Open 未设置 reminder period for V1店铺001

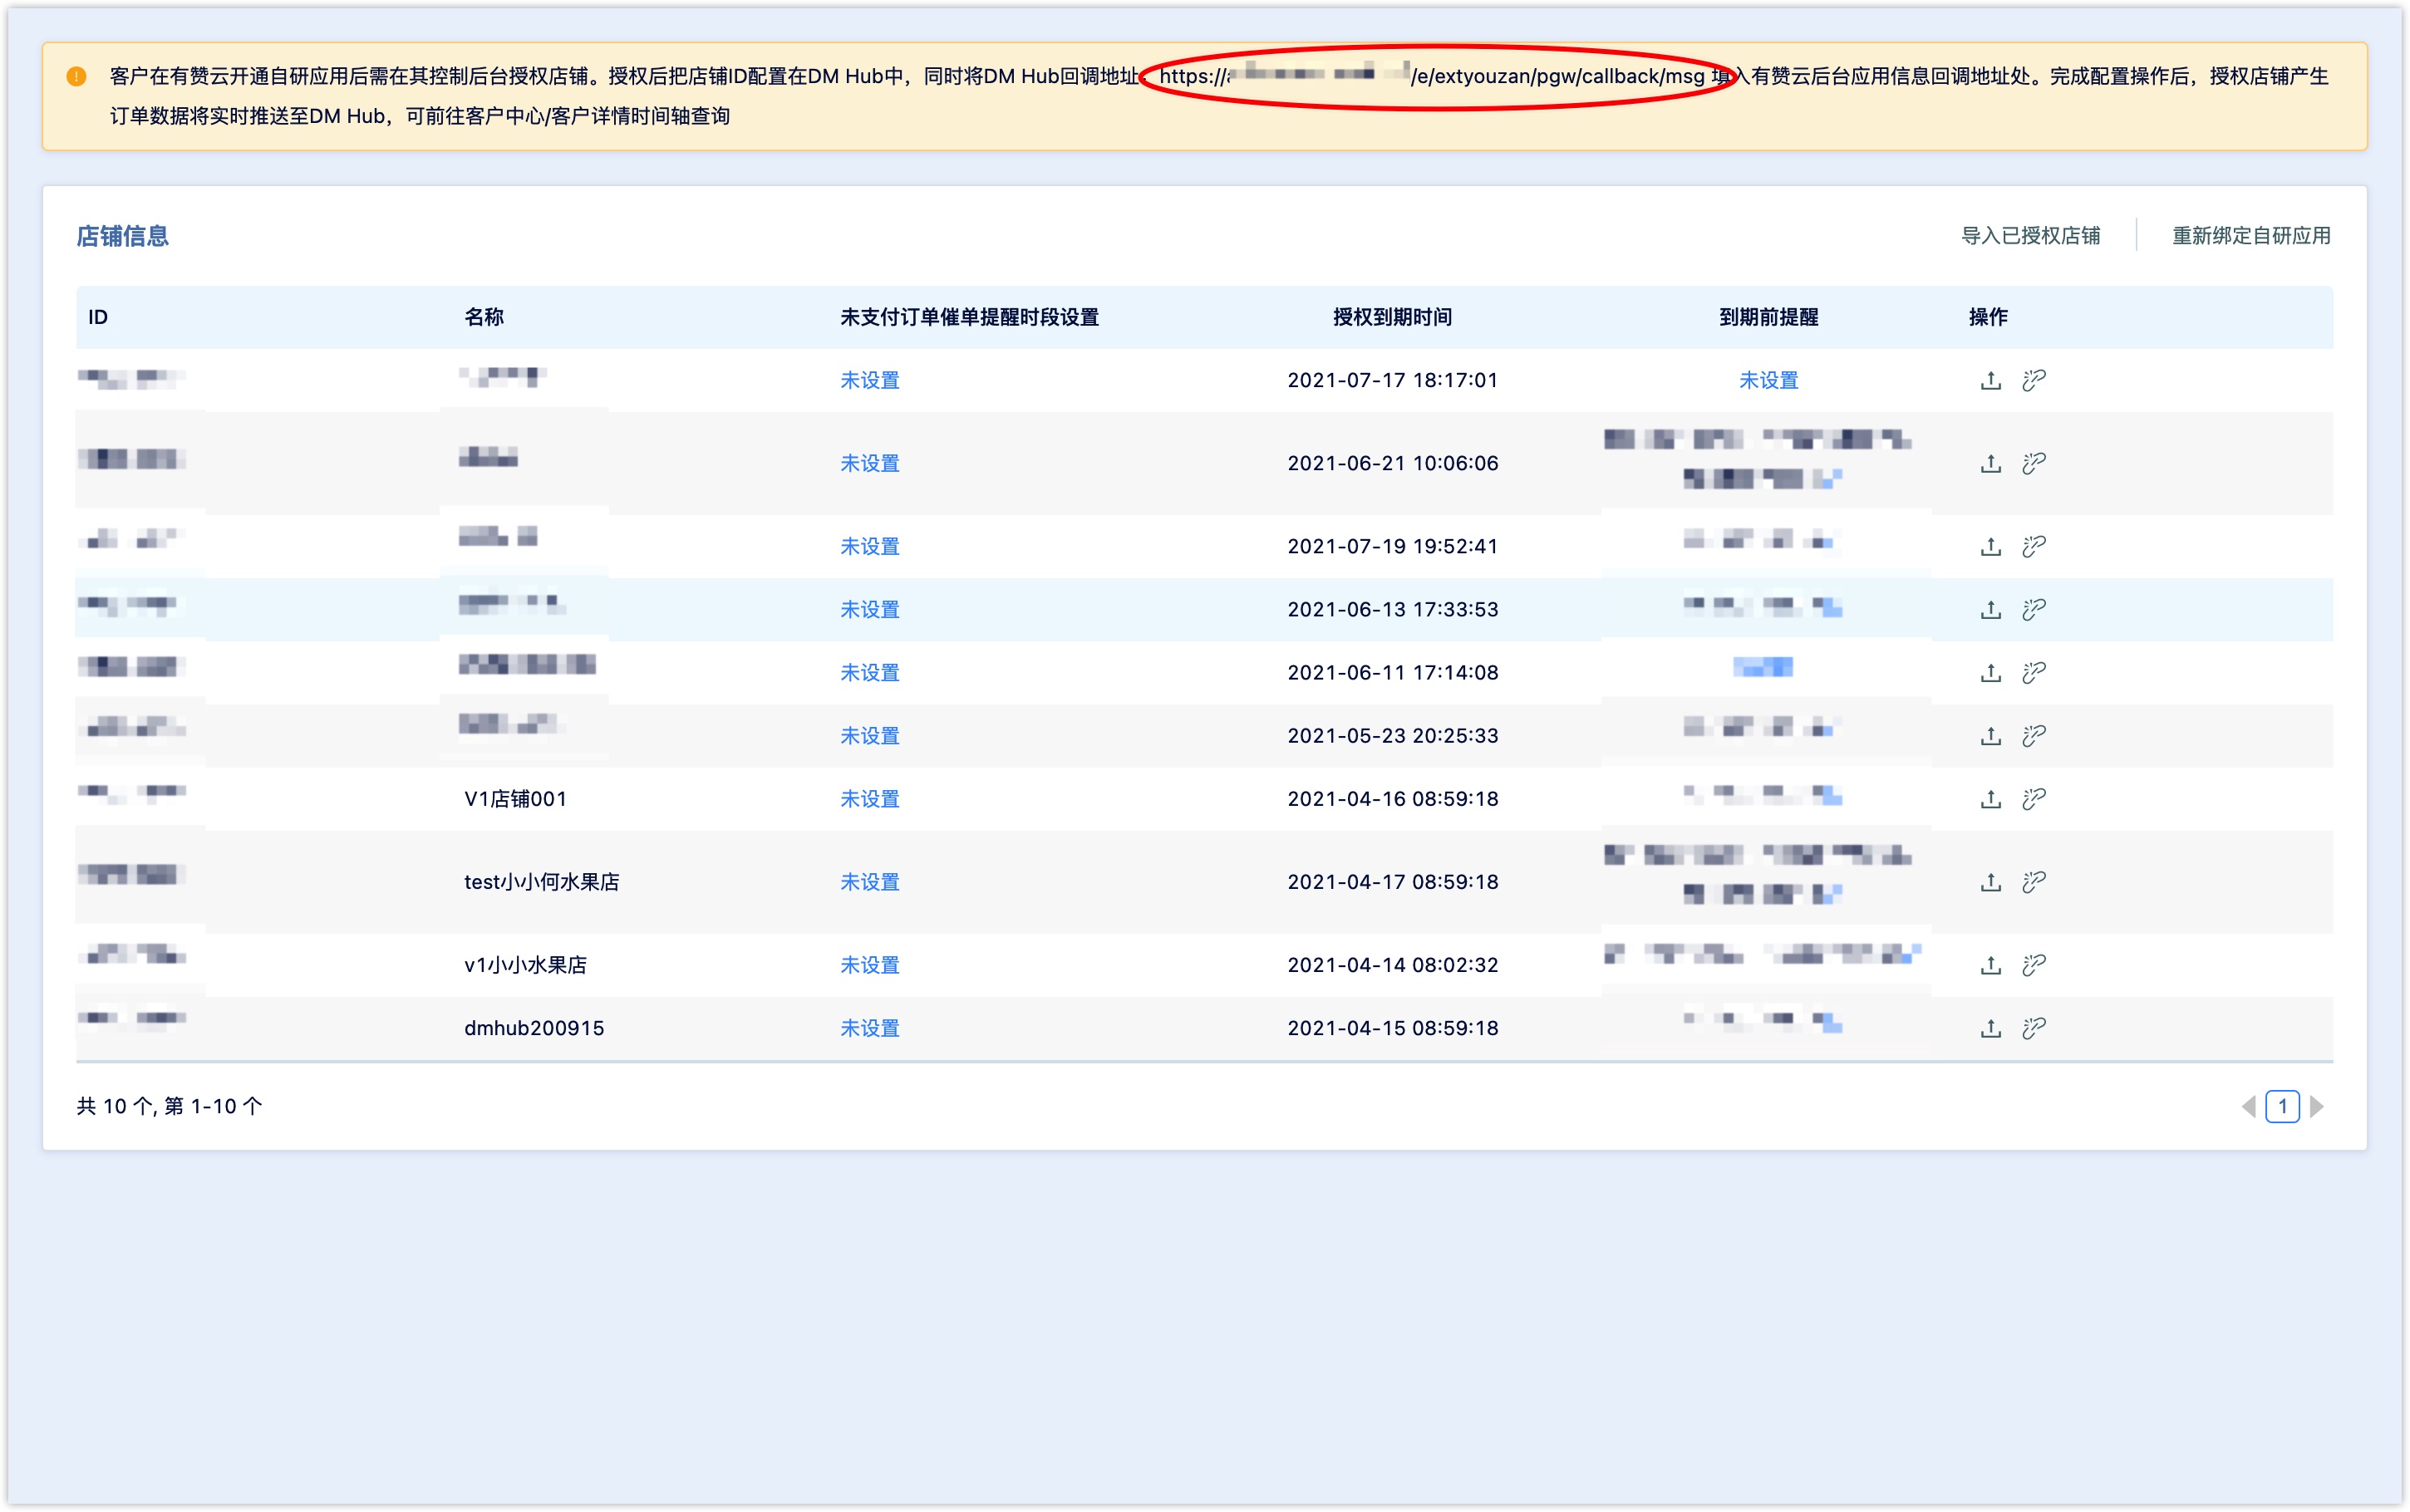pos(869,798)
